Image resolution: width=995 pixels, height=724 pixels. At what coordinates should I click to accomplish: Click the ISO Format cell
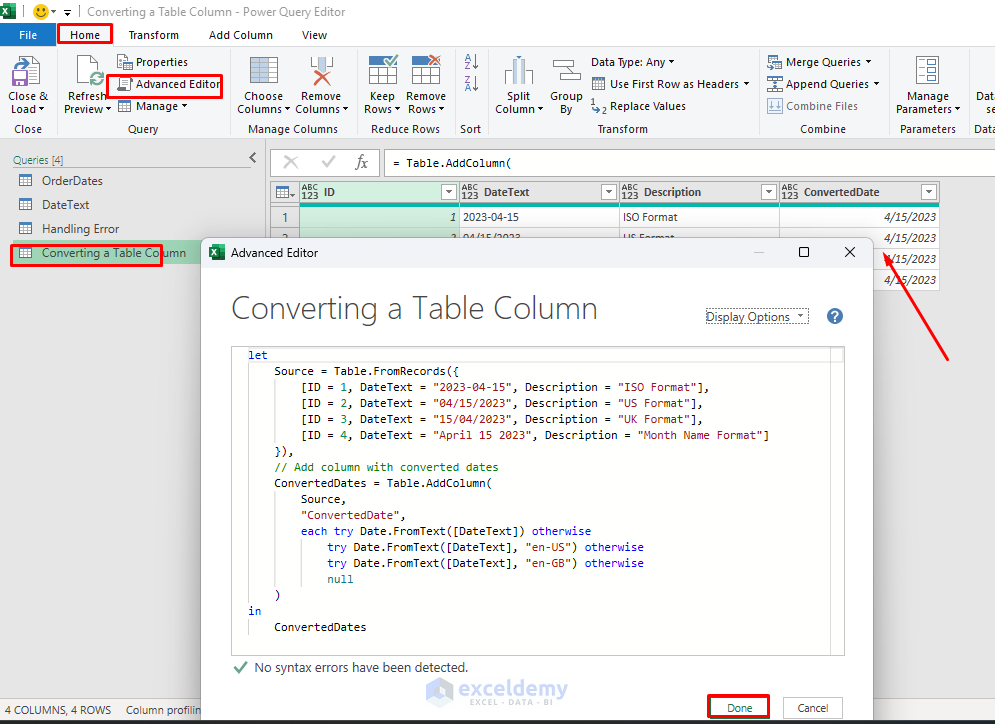[x=699, y=217]
